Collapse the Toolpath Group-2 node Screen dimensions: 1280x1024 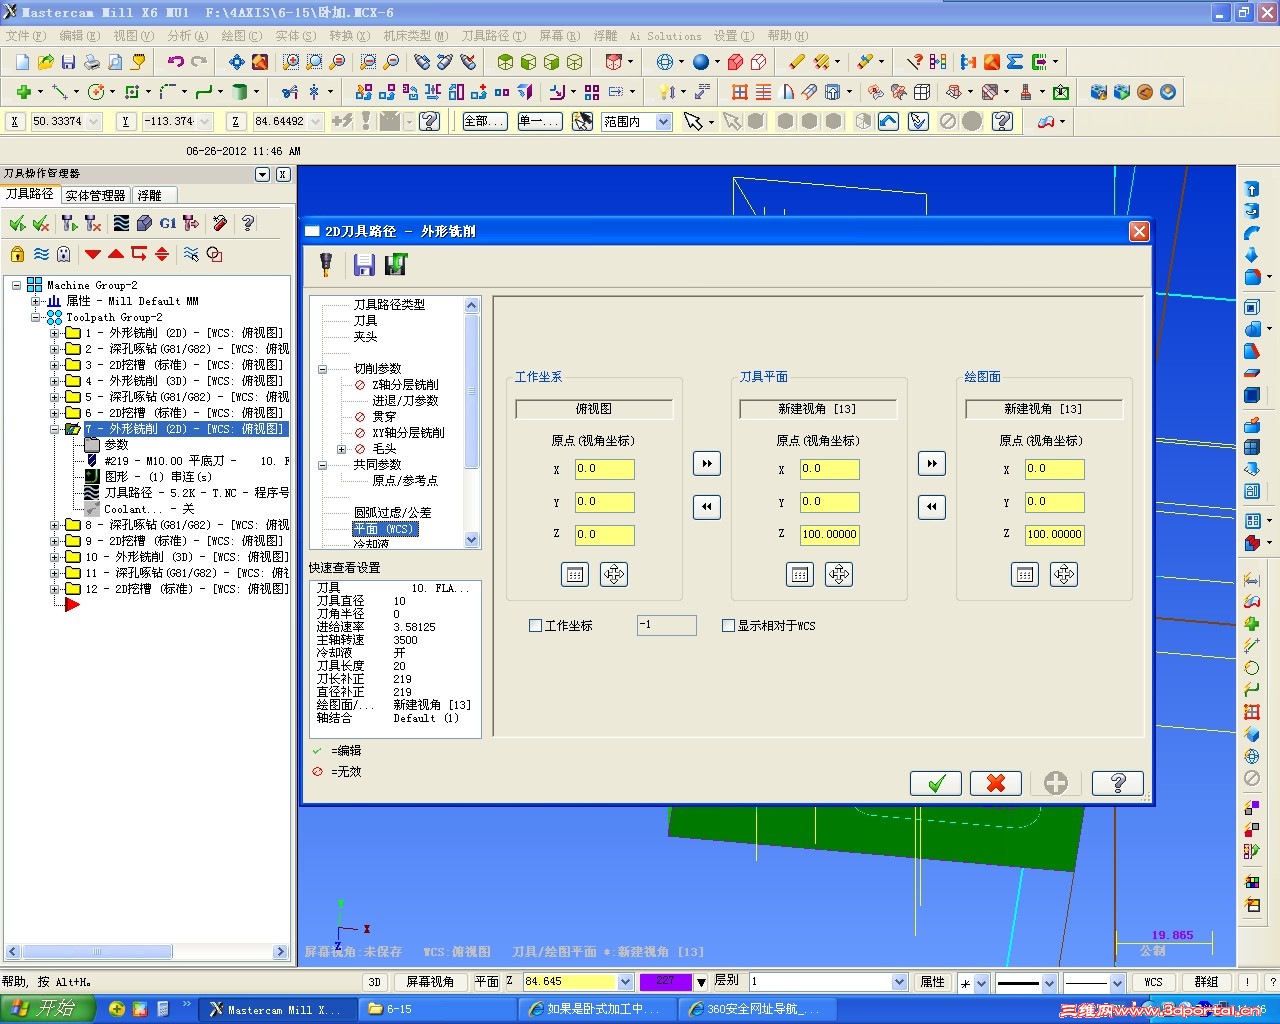point(36,317)
